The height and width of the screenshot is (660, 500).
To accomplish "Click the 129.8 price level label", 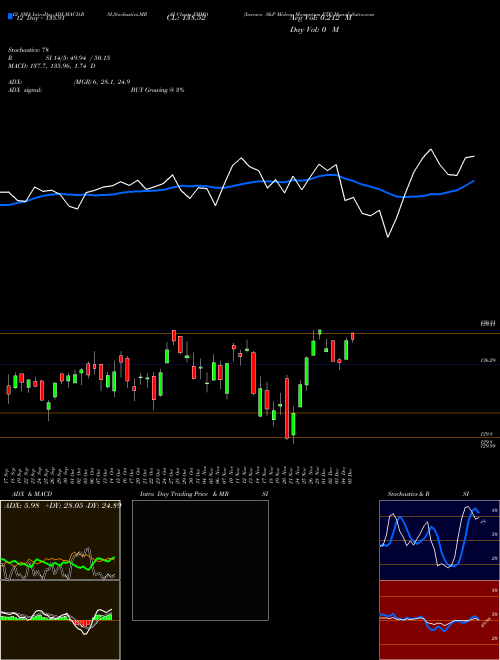I will pyautogui.click(x=487, y=434).
